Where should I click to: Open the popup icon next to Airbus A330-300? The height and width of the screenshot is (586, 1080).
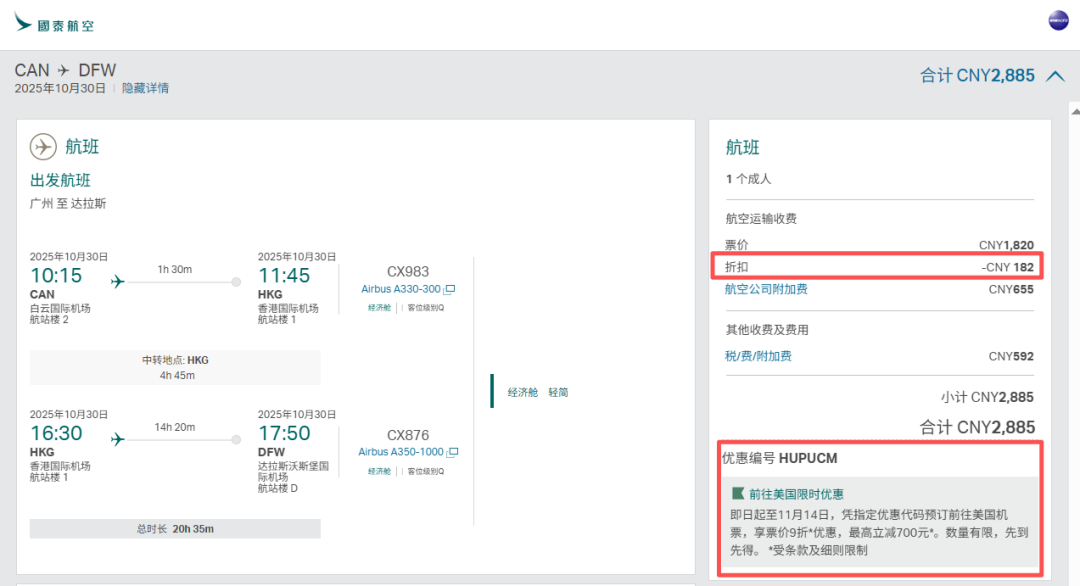[450, 289]
